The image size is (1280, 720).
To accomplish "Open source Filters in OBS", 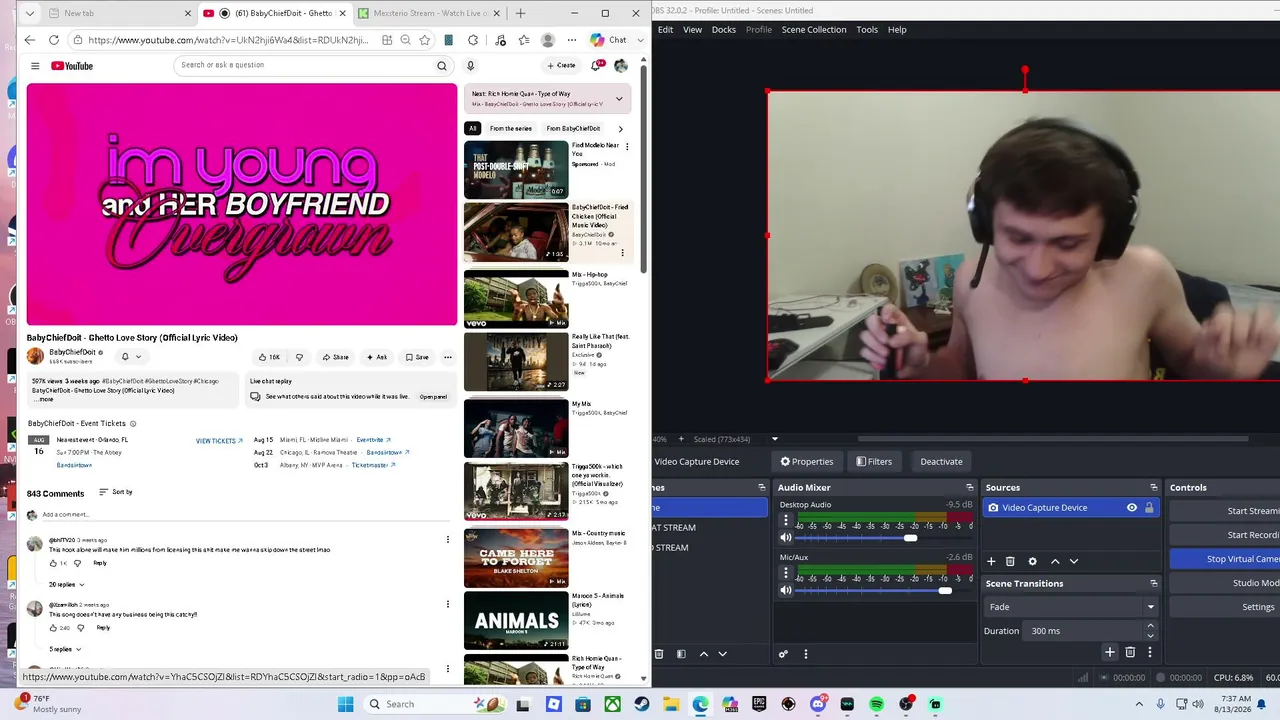I will [874, 462].
